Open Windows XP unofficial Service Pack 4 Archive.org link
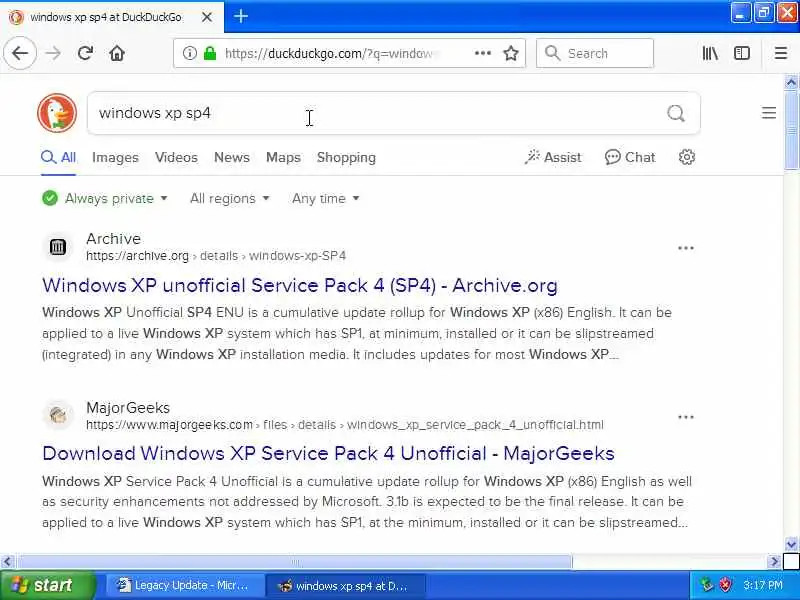Viewport: 800px width, 600px height. tap(300, 285)
